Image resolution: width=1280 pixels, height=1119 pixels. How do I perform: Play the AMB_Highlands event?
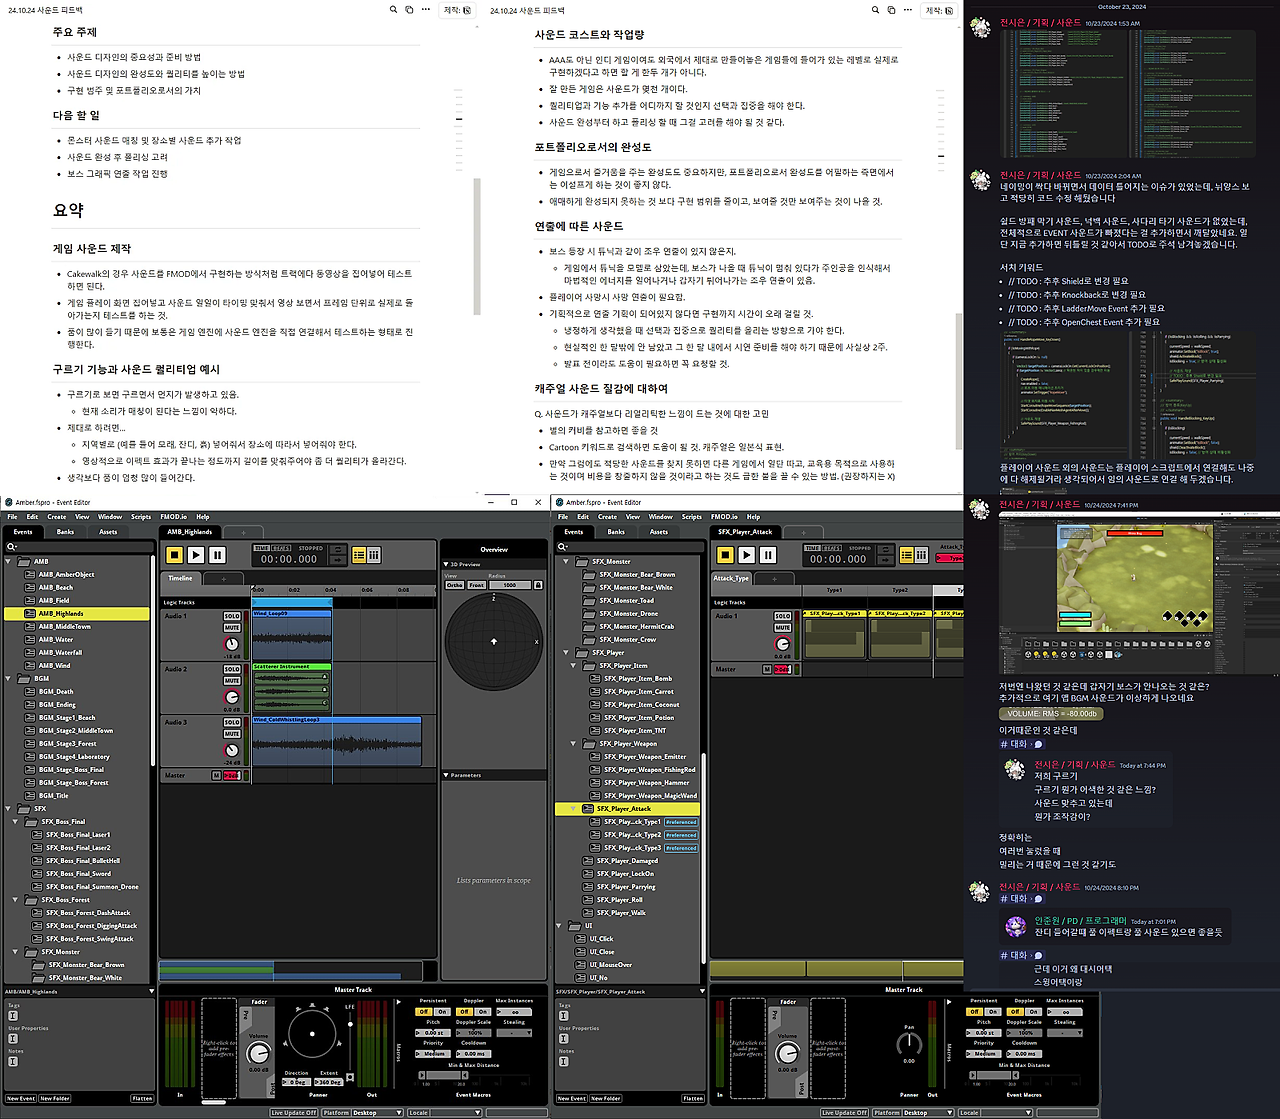click(x=196, y=555)
